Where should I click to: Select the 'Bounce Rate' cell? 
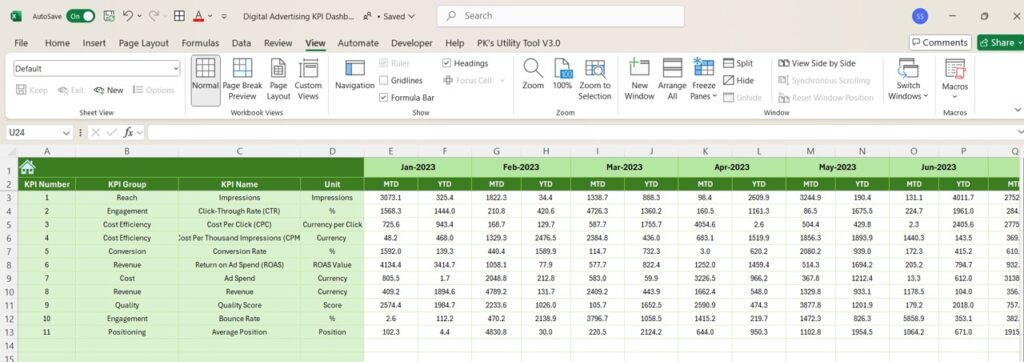[240, 318]
